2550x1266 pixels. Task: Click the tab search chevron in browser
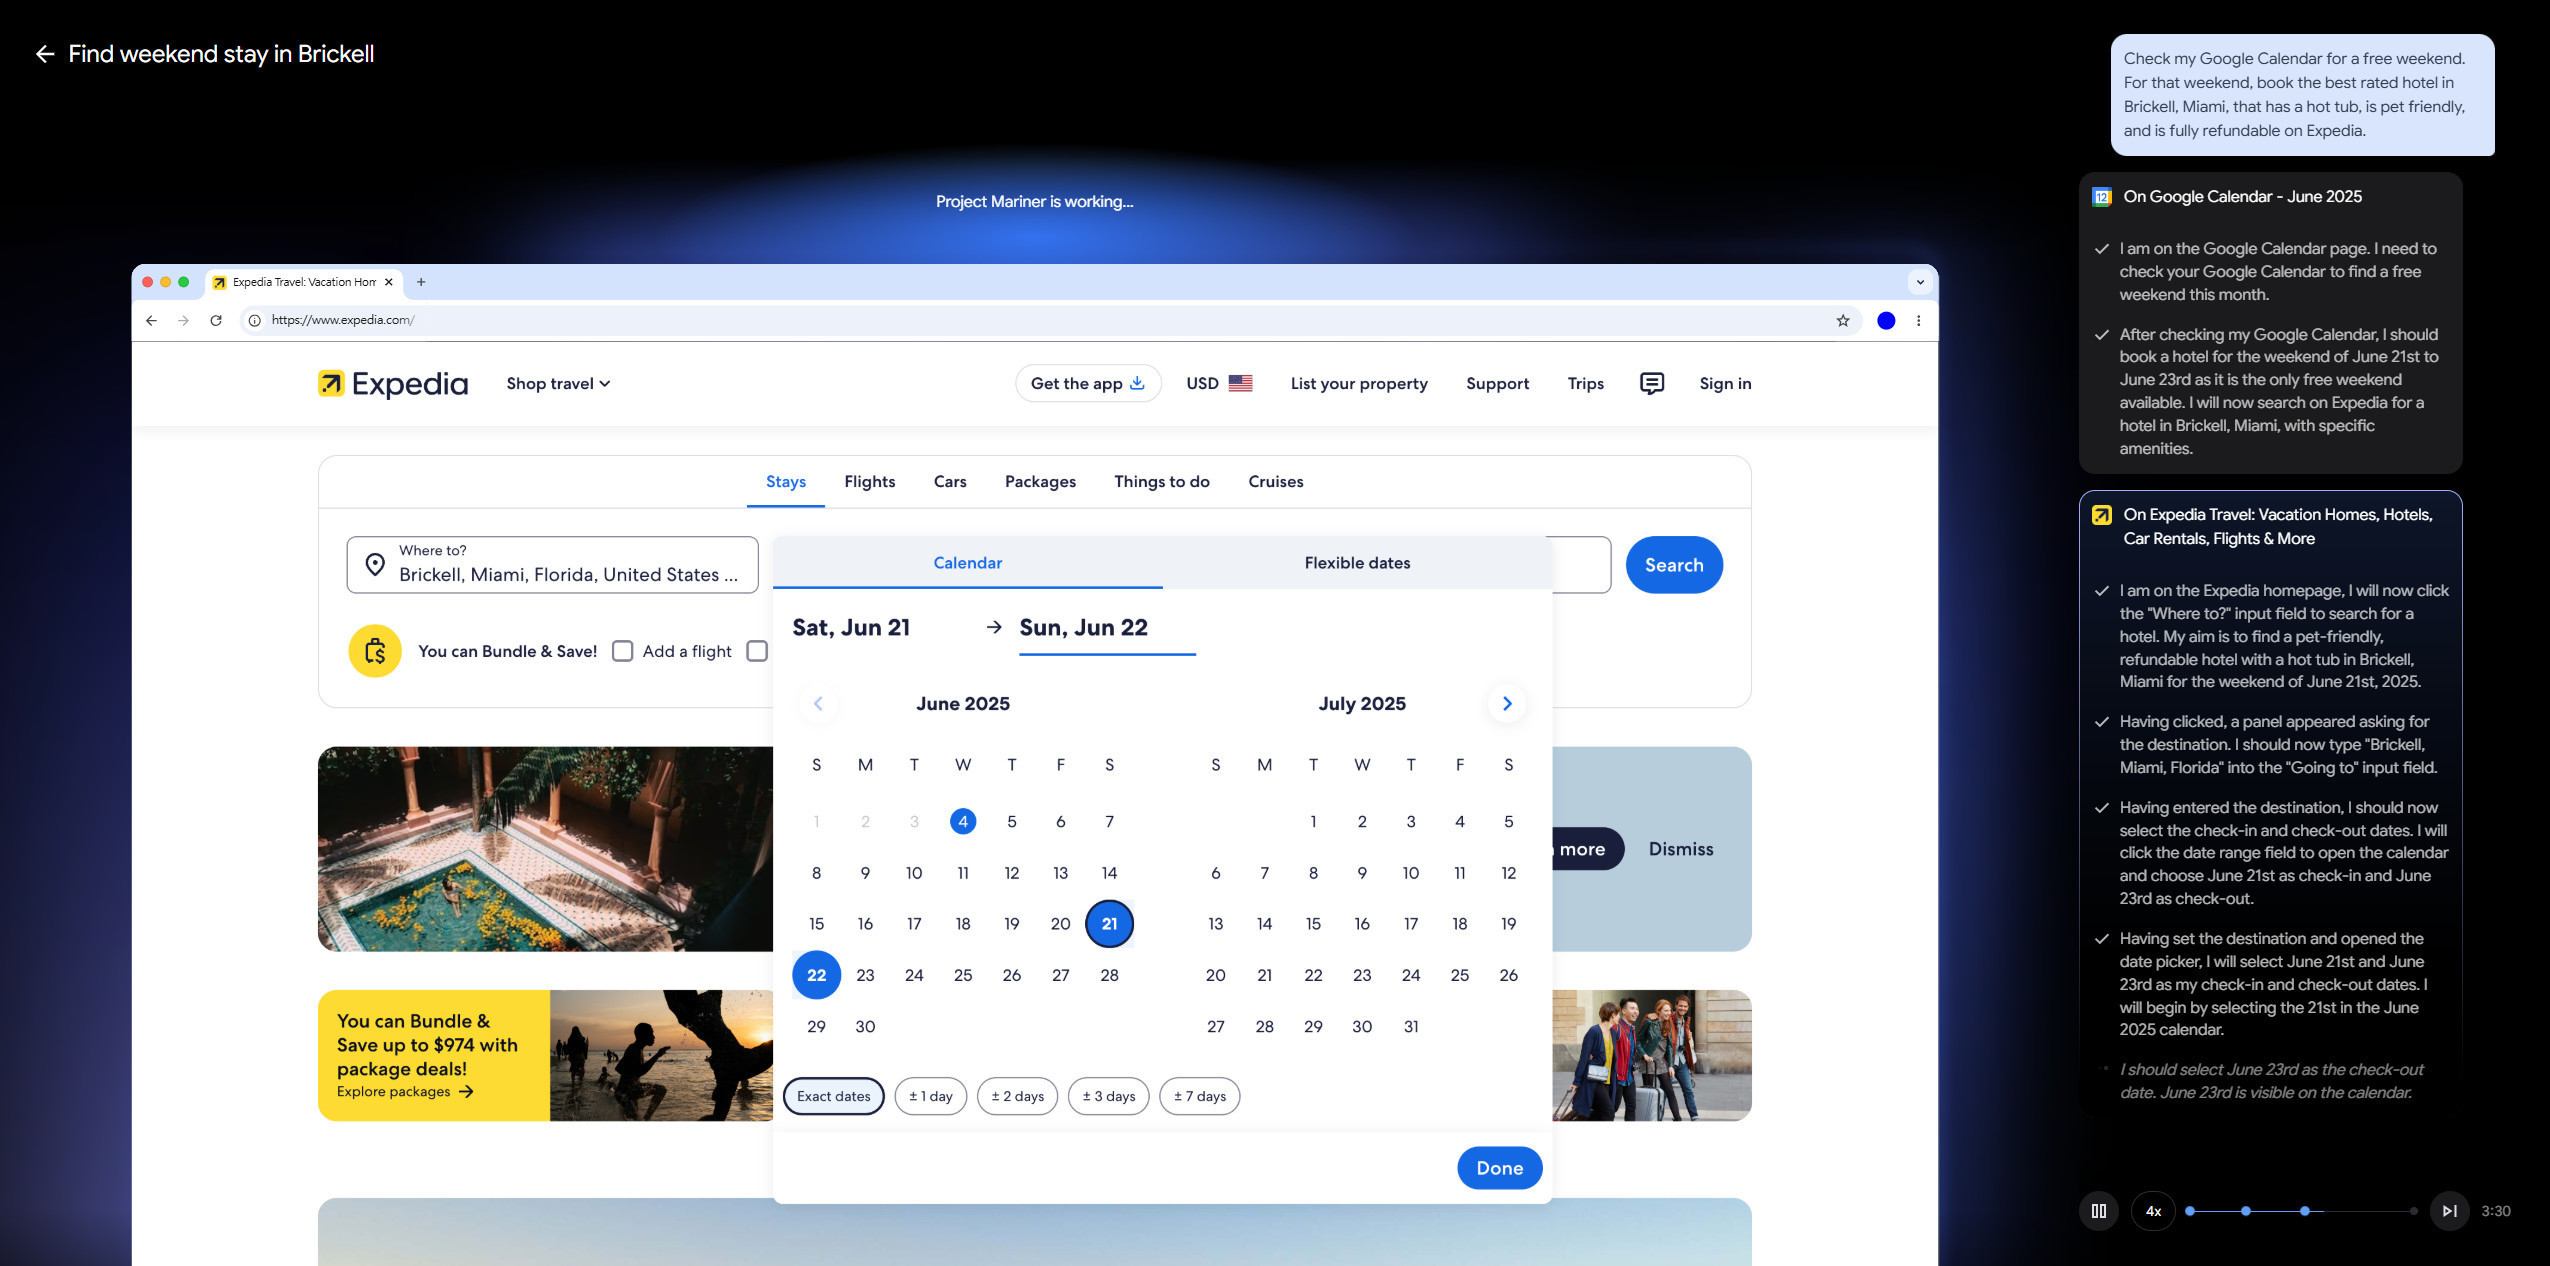(x=1920, y=282)
